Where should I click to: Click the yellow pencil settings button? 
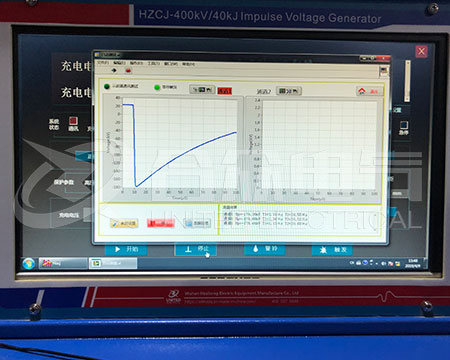(124, 223)
